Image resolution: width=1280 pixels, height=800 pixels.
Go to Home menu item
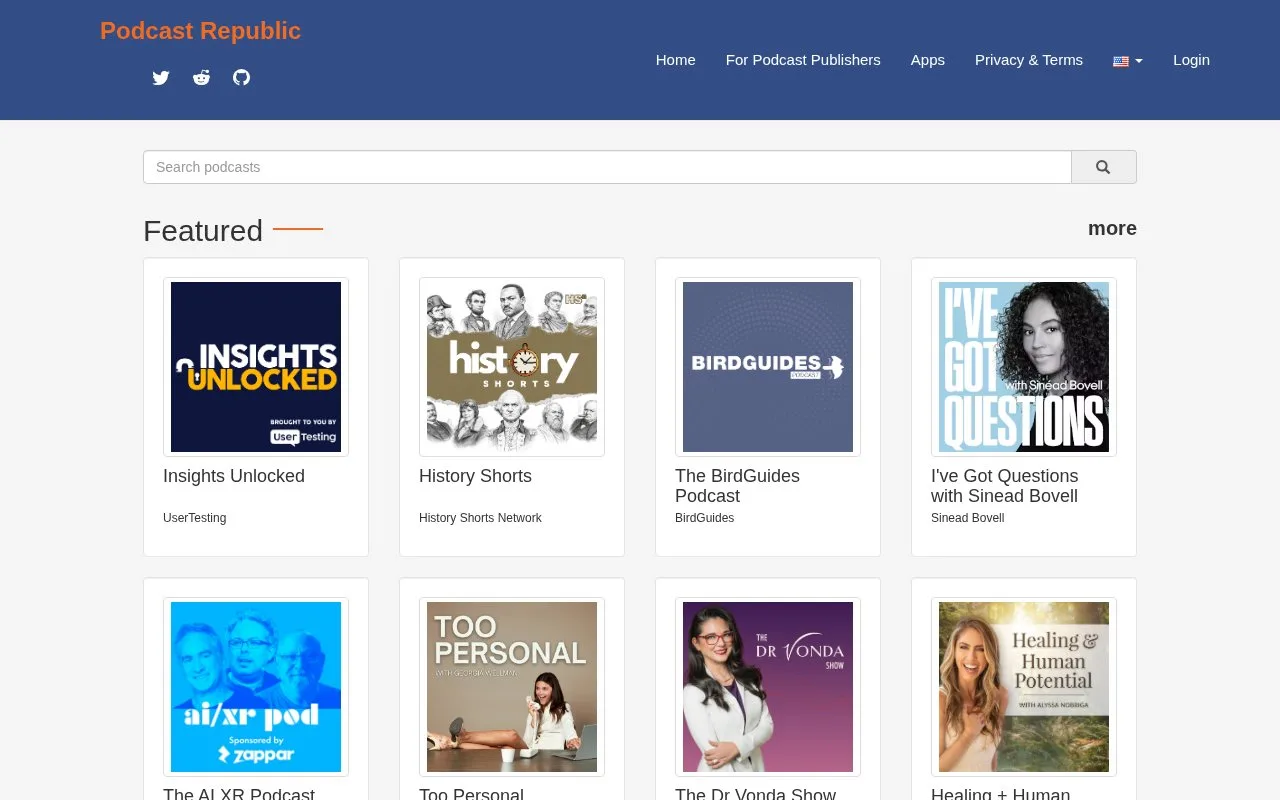tap(676, 60)
